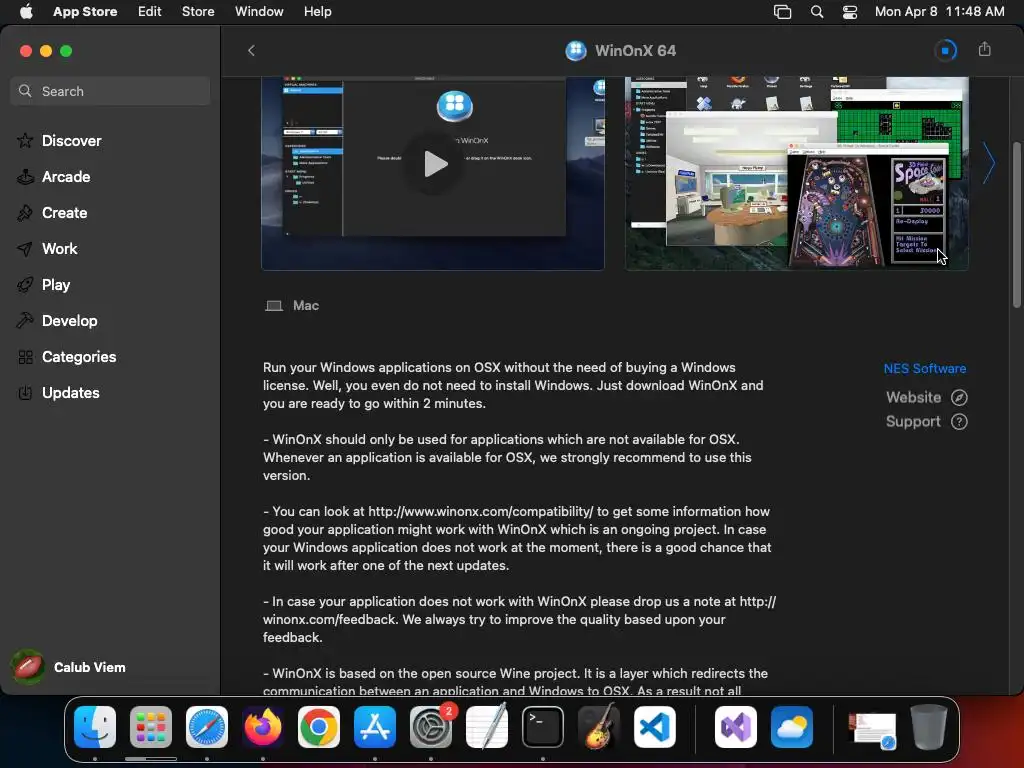Open the Help menu
Viewport: 1024px width, 768px height.
tap(317, 11)
